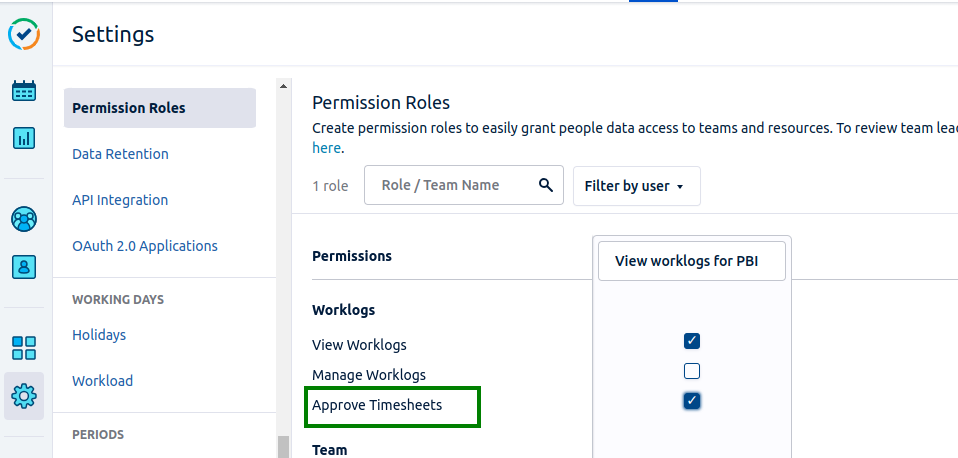
Task: Click the Tempo logo icon
Action: [x=23, y=34]
